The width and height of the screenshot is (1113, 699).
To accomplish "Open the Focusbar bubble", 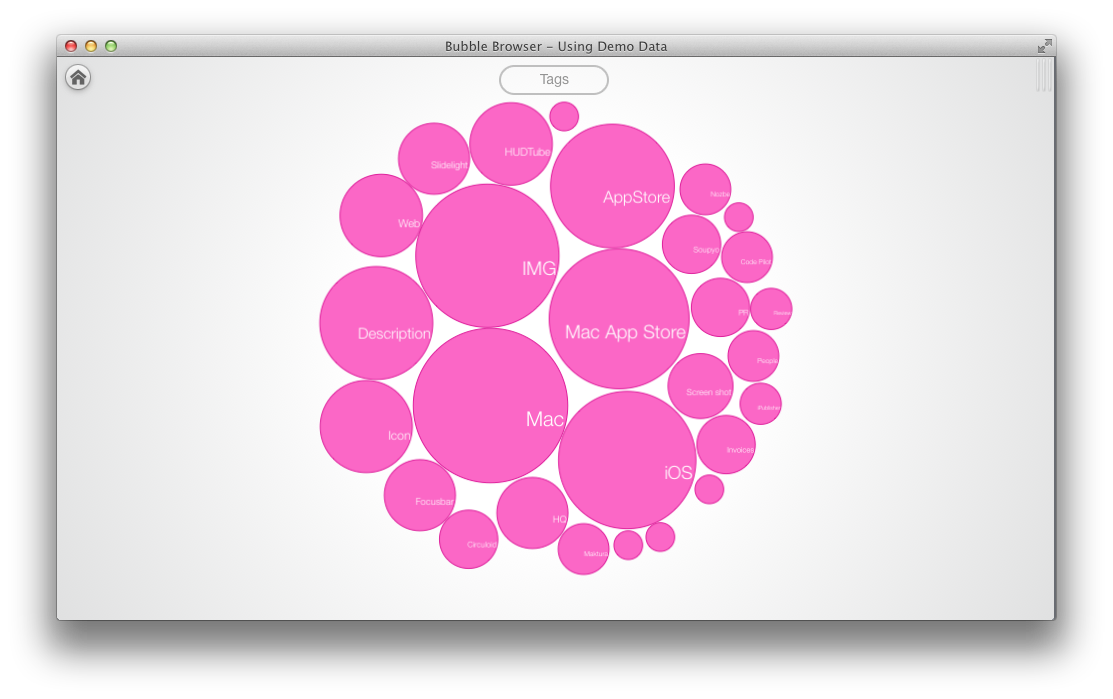I will click(x=420, y=495).
